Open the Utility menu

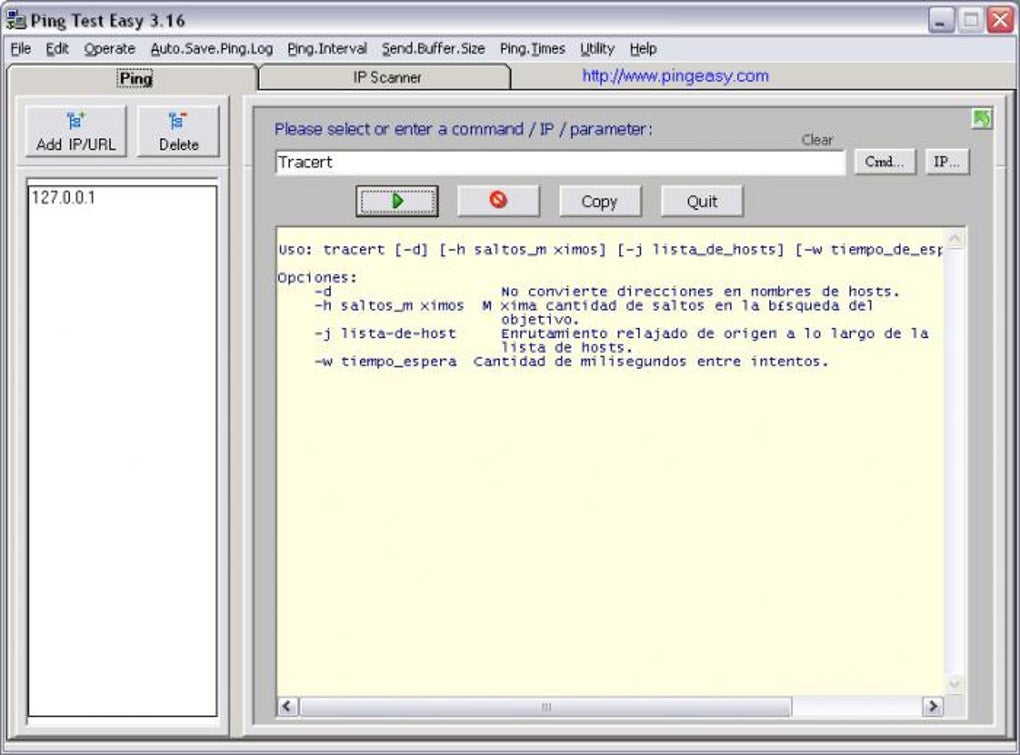(597, 49)
